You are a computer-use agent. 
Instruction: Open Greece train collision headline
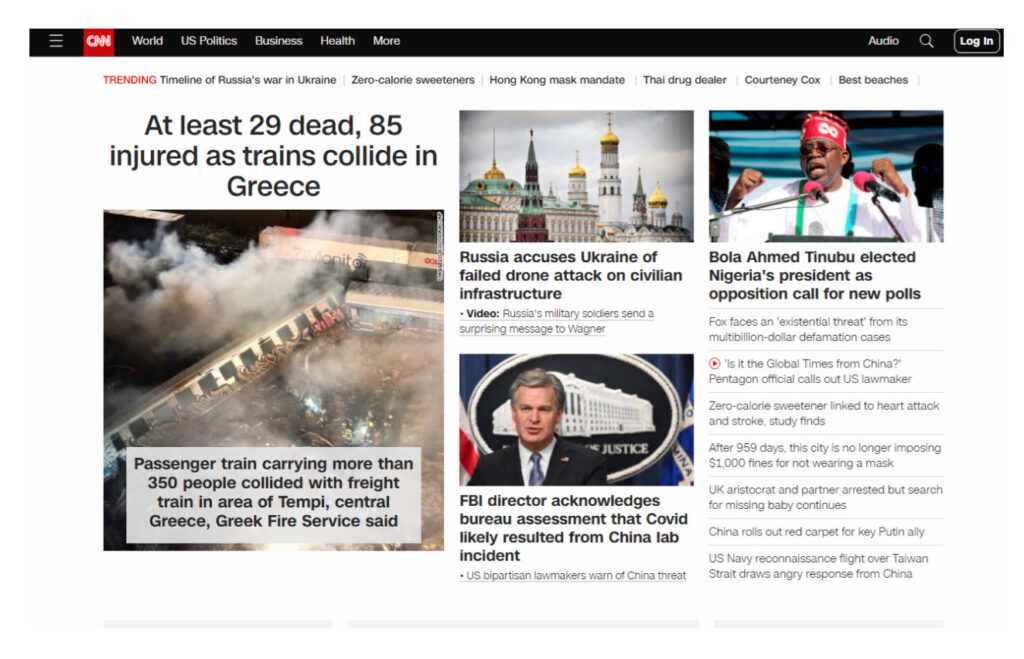pos(273,156)
